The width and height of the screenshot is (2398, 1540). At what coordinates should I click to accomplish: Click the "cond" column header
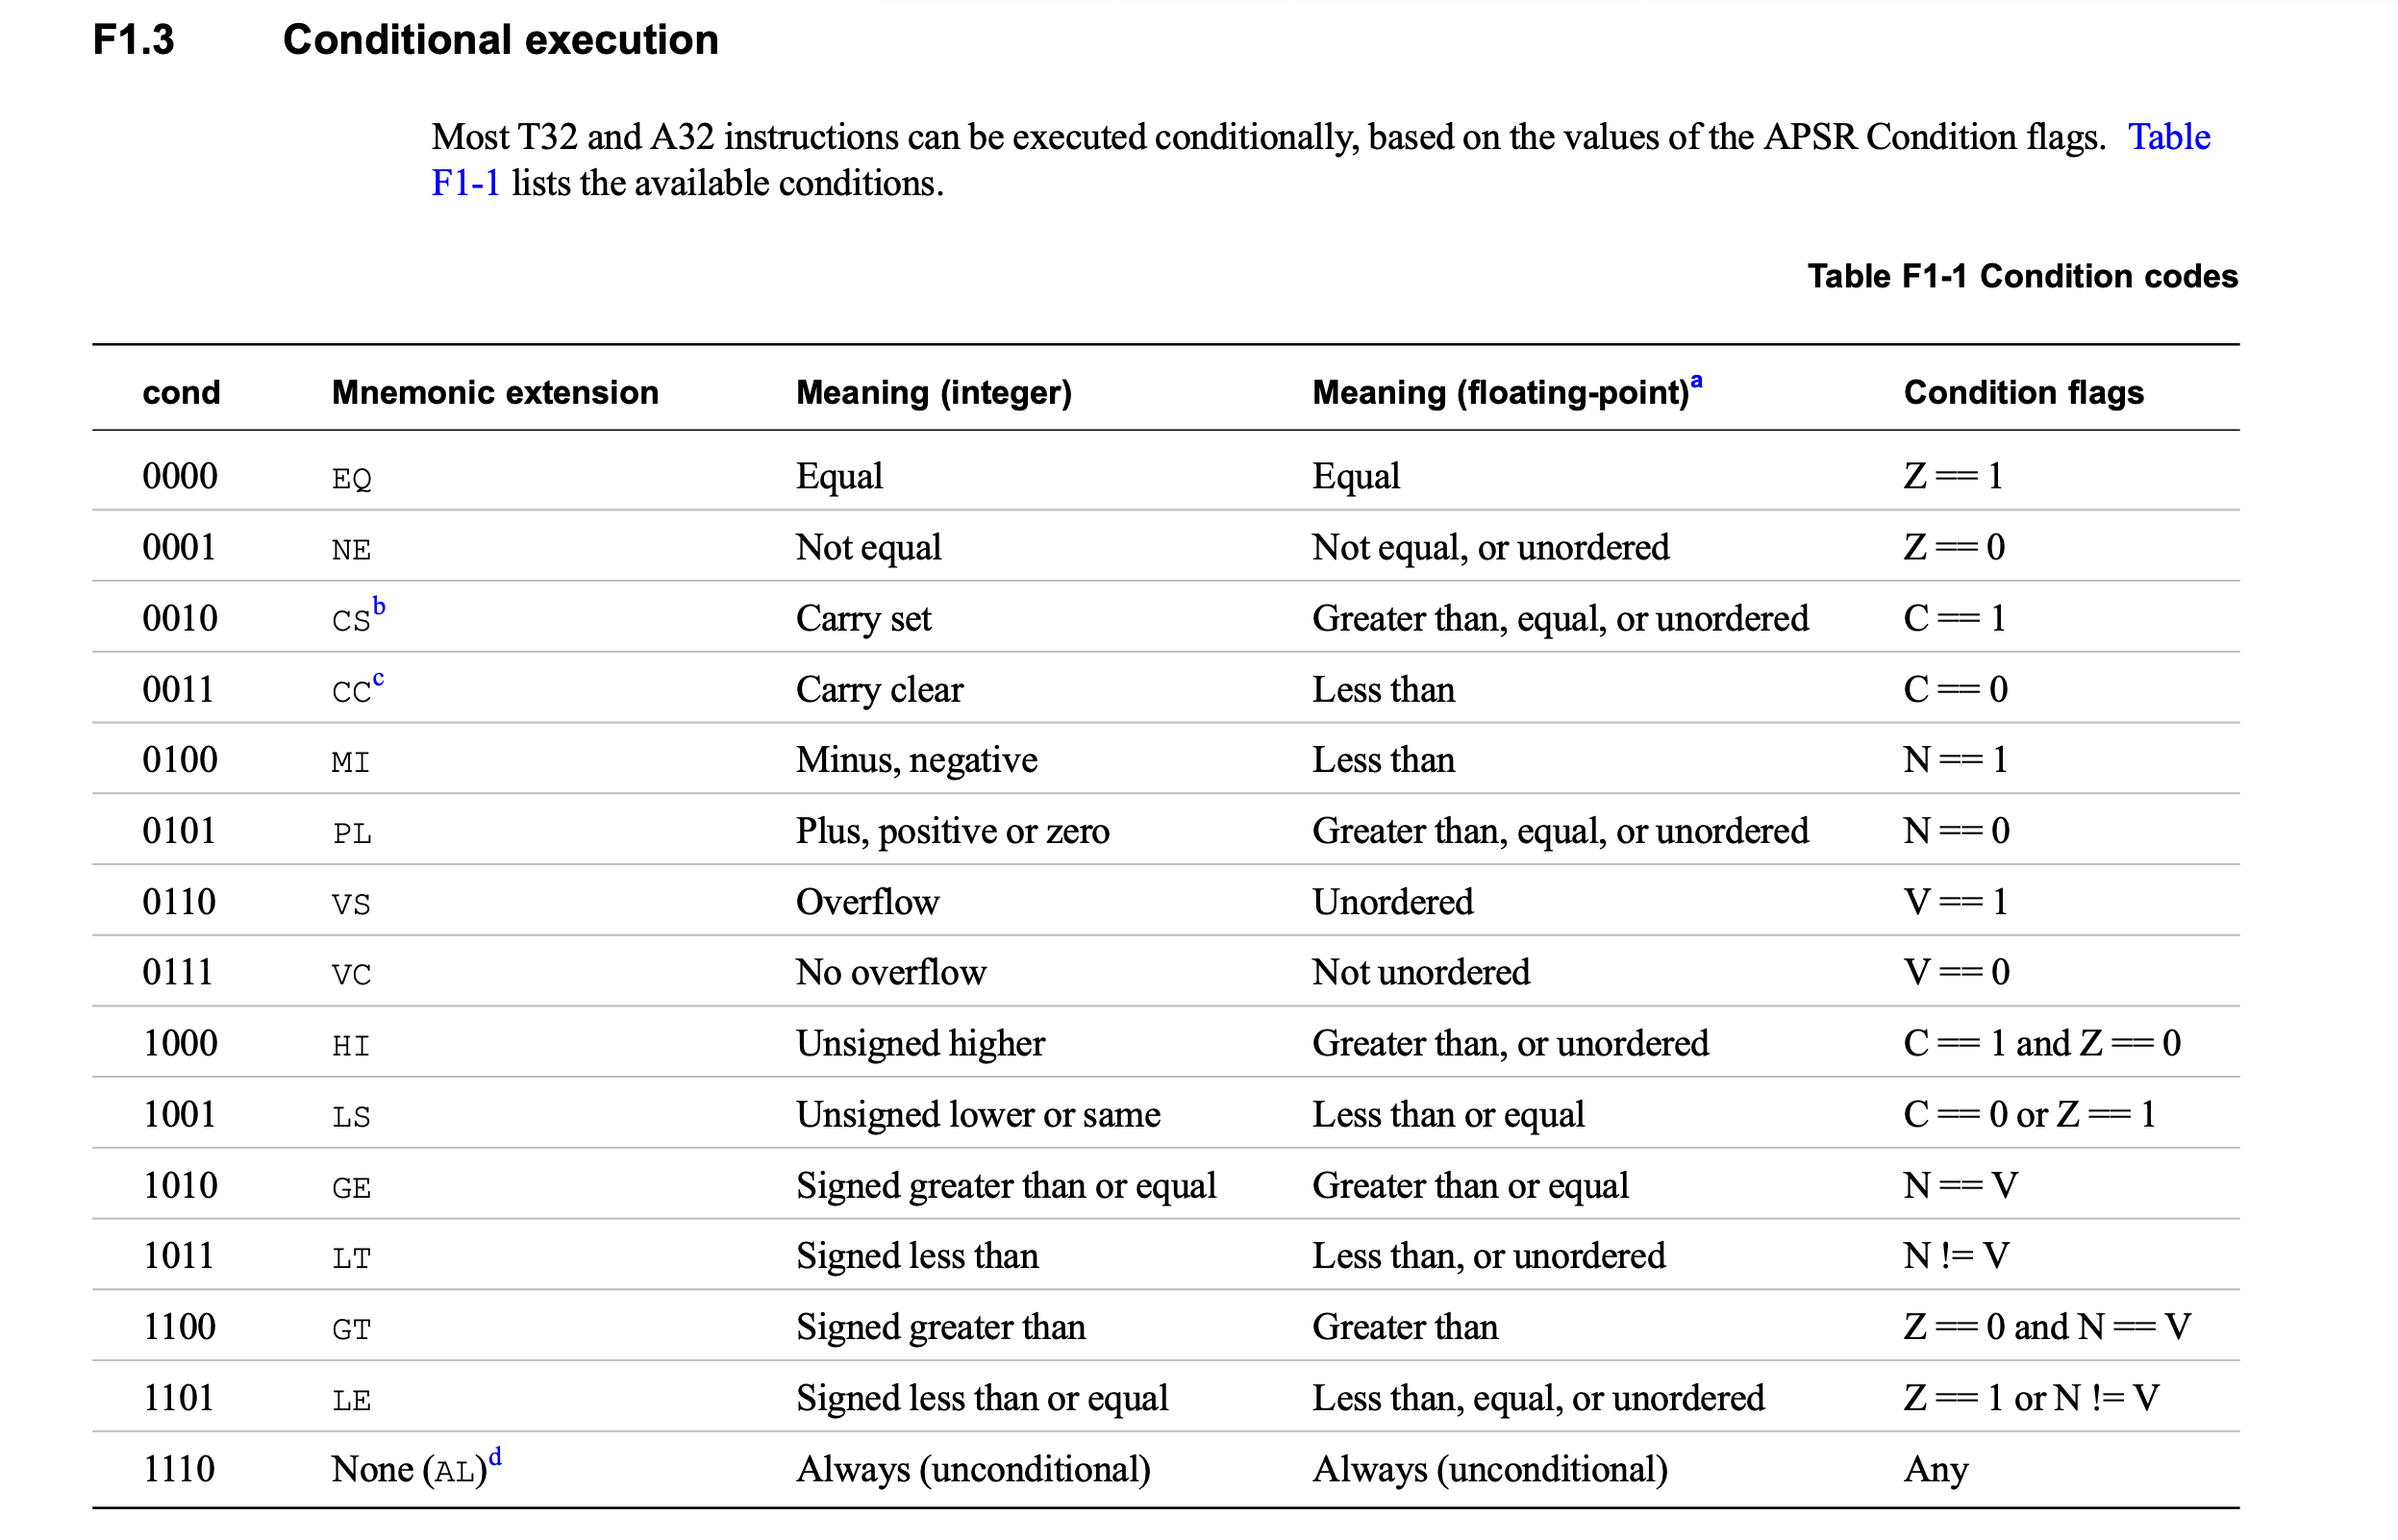[181, 392]
